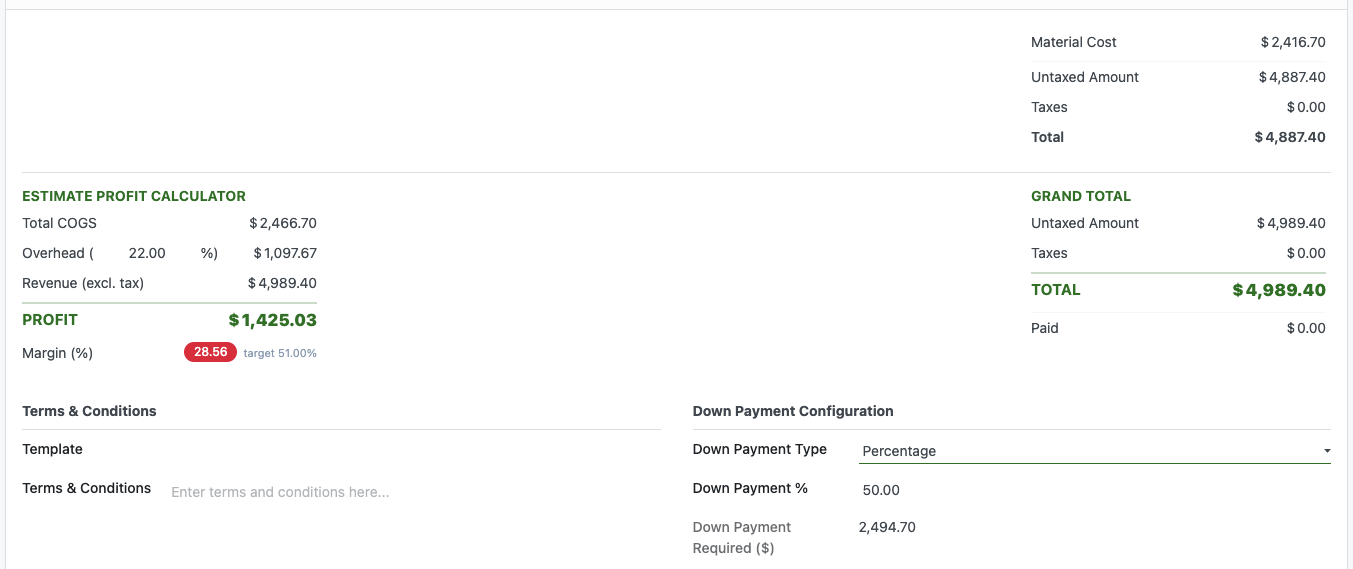Click the Down Payment Configuration heading
This screenshot has height=569, width=1353.
[x=793, y=411]
